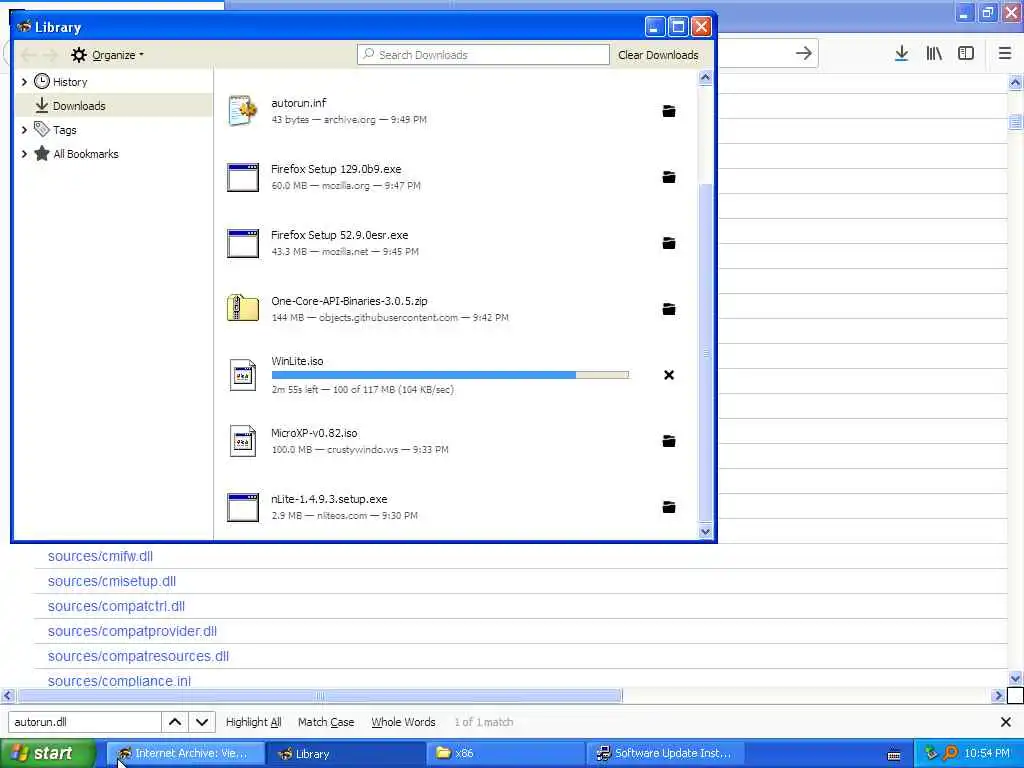
Task: Click the One-Core-API-Binaries zip archive icon
Action: [243, 308]
